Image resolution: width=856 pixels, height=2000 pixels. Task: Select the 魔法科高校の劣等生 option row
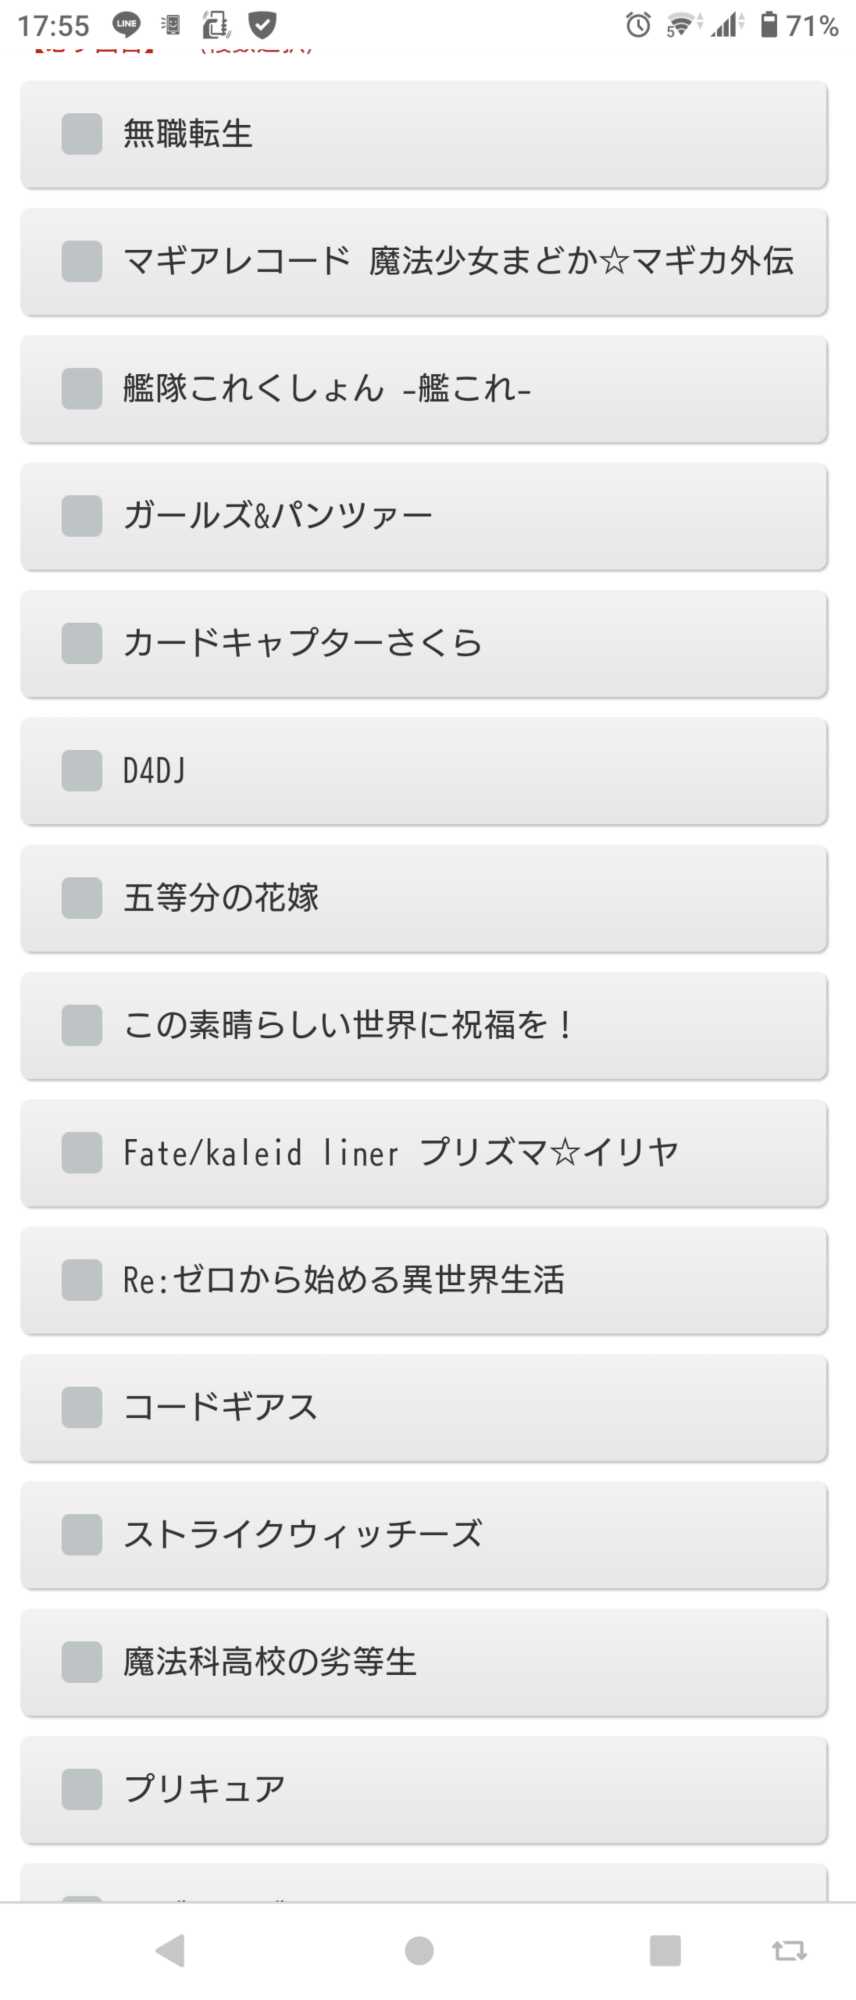(424, 1662)
